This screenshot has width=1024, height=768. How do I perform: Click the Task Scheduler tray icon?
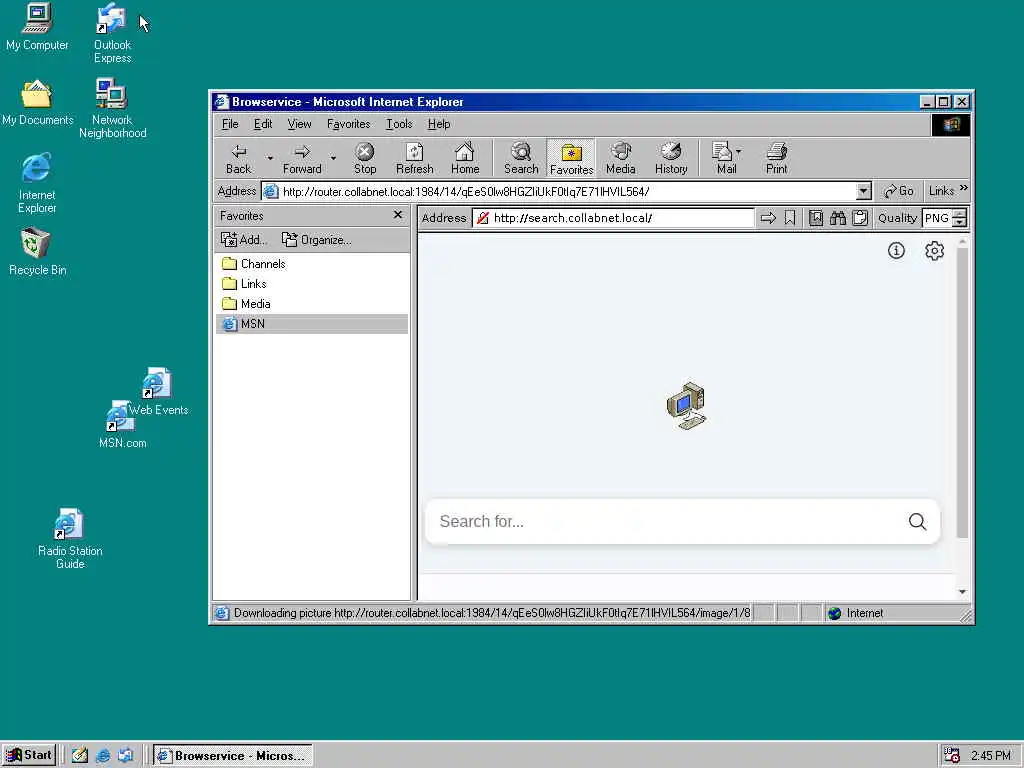point(952,756)
